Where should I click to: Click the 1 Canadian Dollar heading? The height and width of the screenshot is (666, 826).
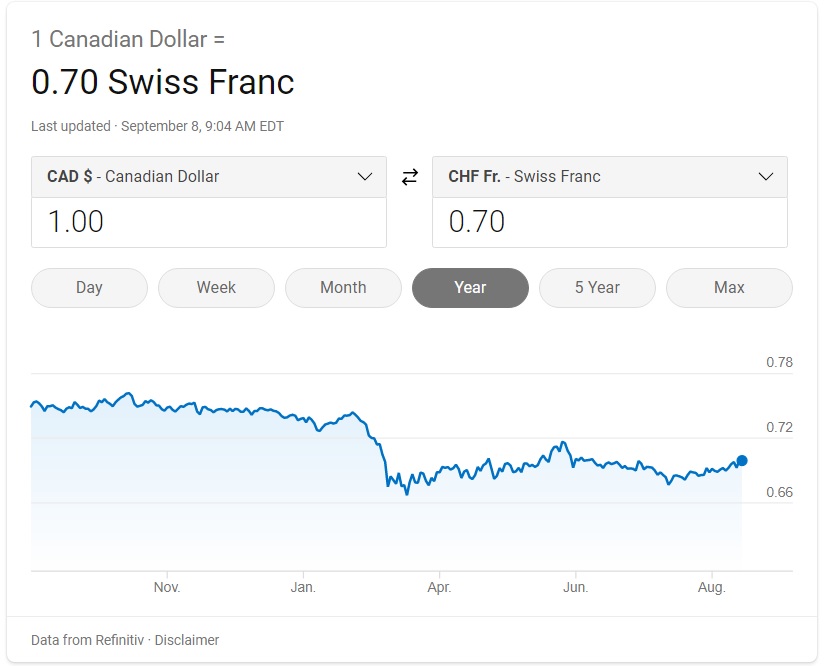[130, 39]
